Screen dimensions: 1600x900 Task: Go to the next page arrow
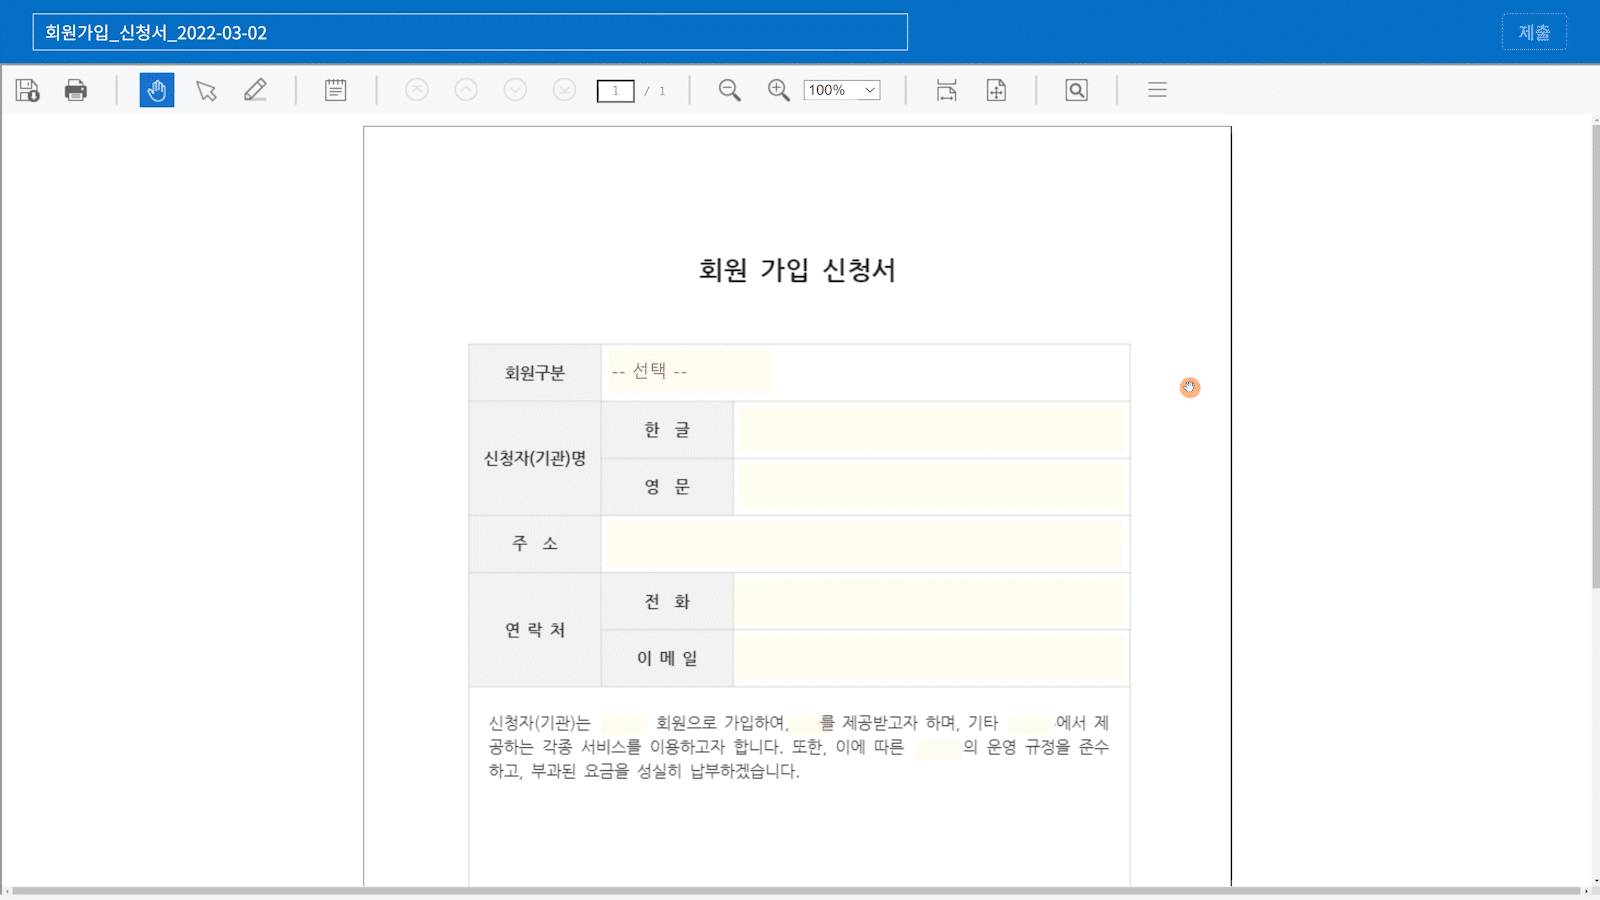[515, 90]
